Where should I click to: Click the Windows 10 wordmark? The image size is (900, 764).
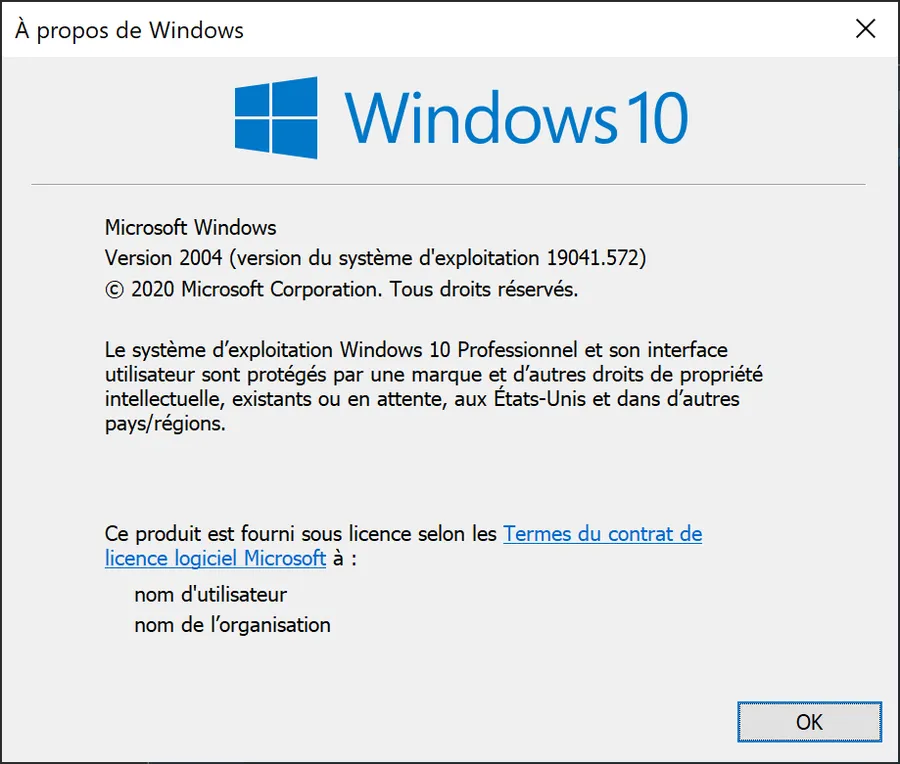coord(515,118)
